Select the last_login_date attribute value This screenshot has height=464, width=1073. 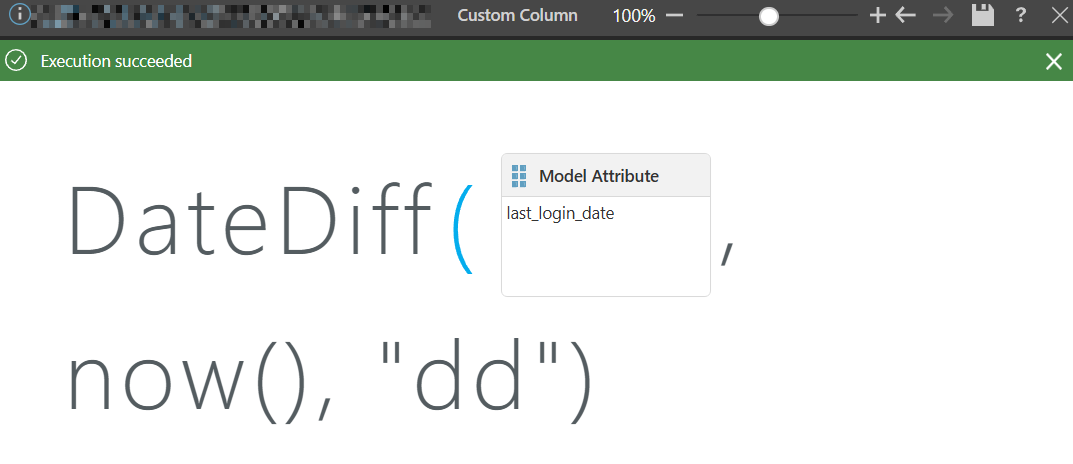click(560, 213)
